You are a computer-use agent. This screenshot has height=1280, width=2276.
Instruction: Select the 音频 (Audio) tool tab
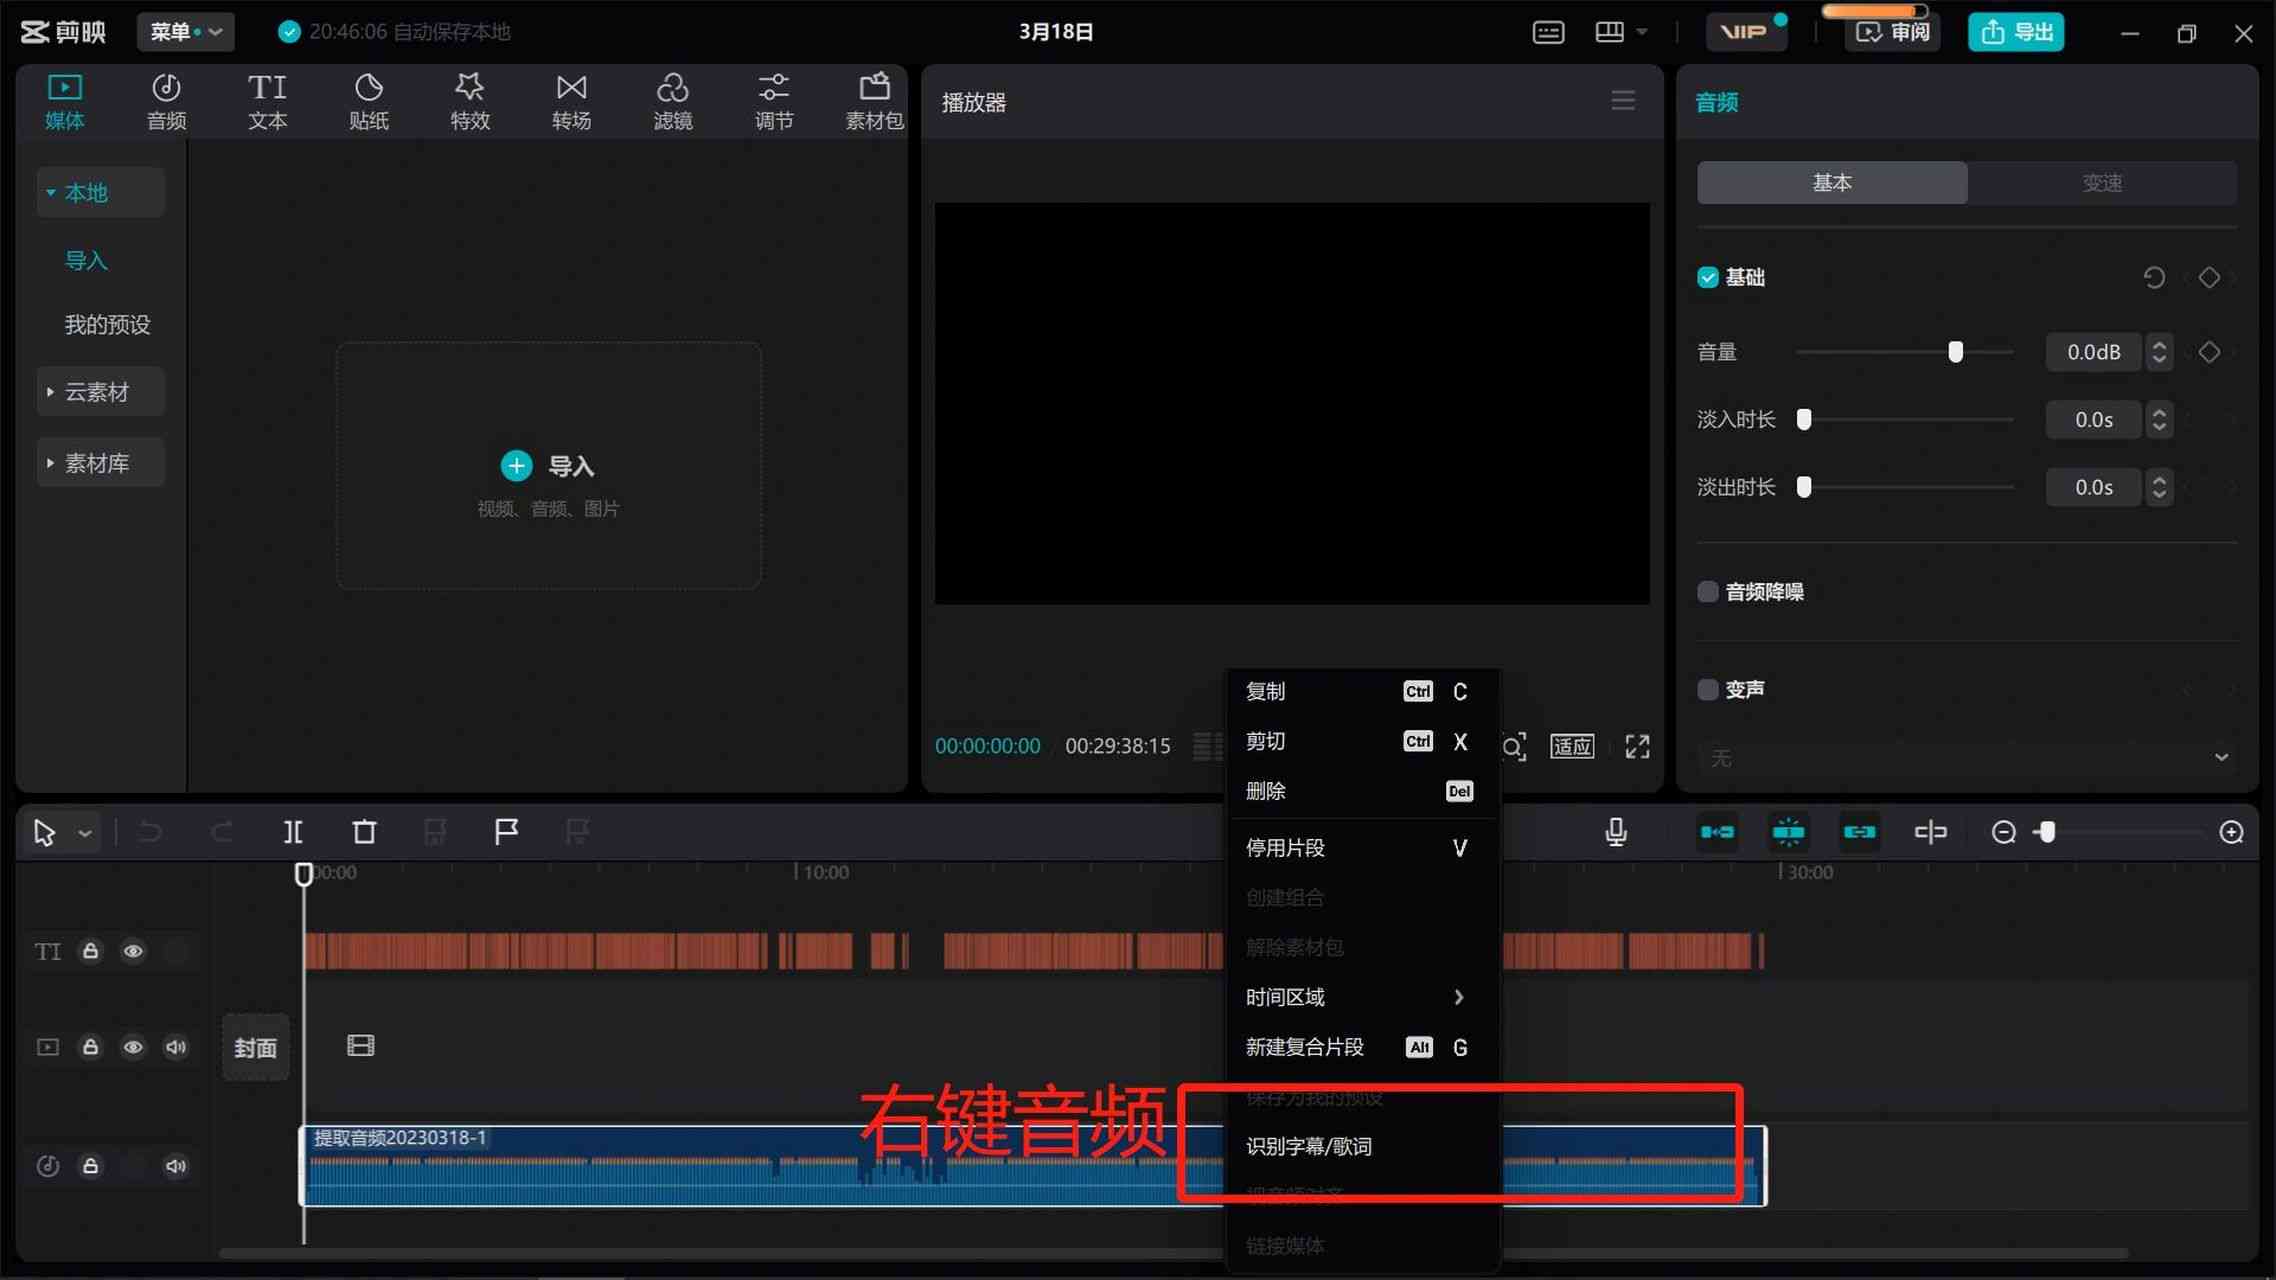[166, 100]
